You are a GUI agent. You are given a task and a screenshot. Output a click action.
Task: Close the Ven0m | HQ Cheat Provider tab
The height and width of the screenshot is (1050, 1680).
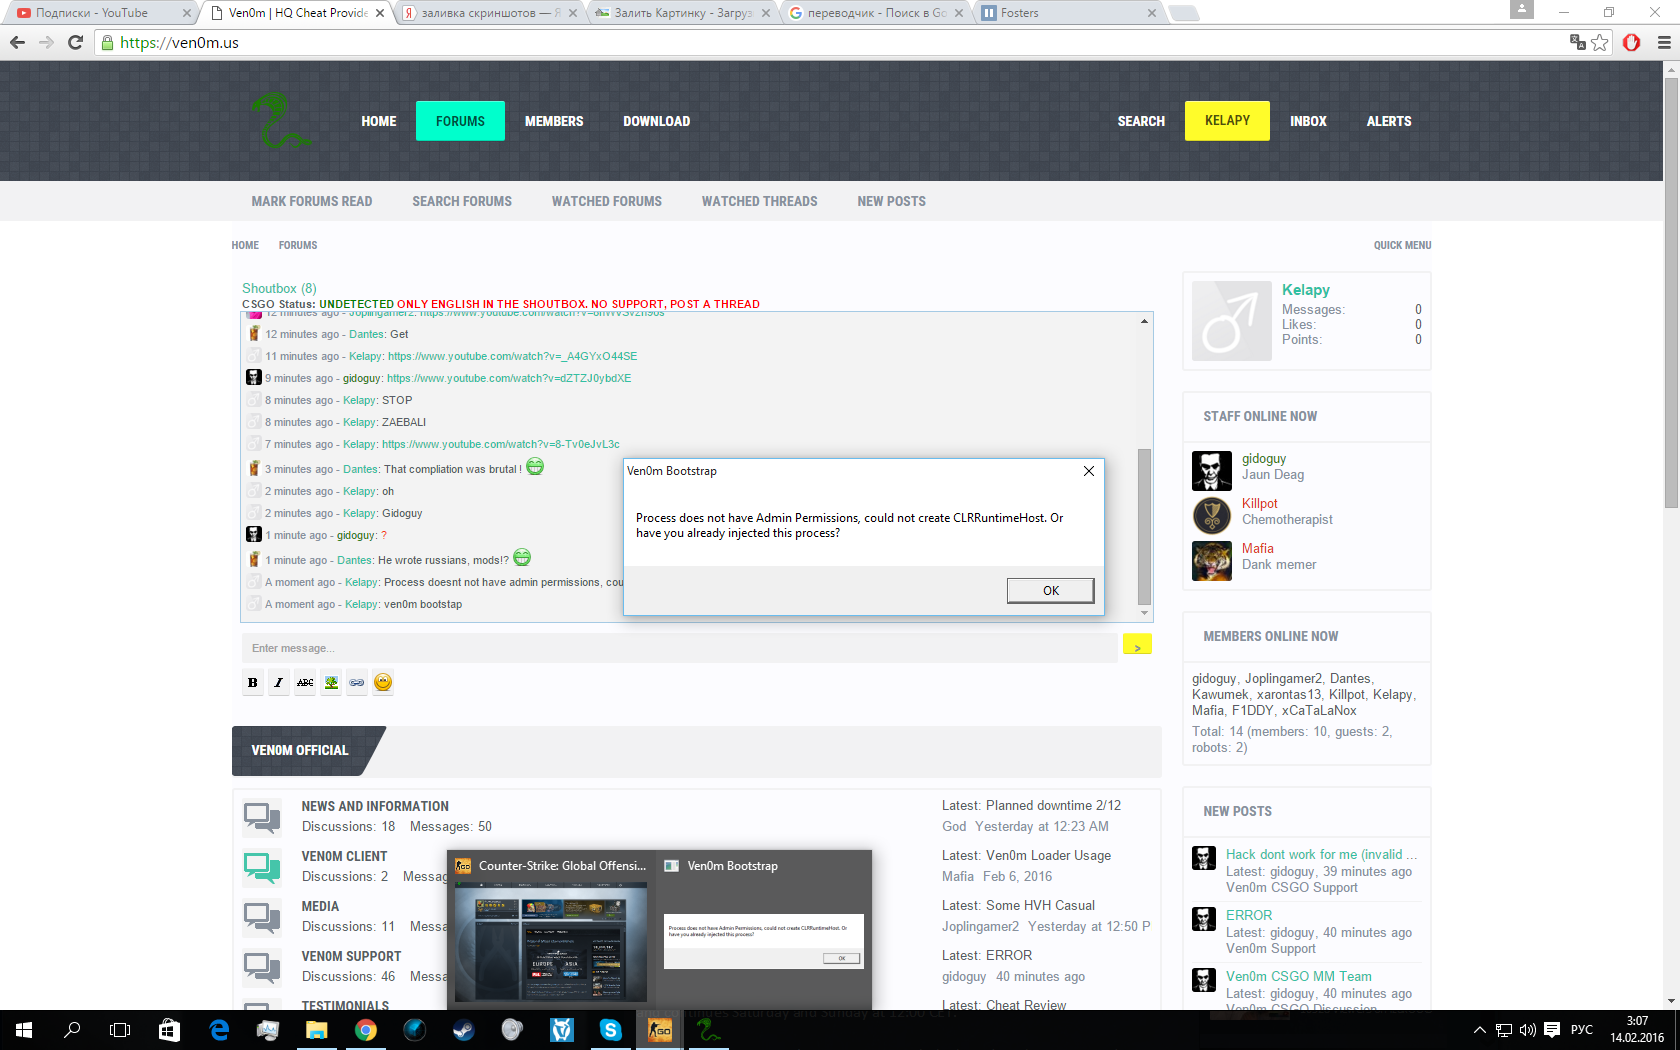(x=380, y=13)
